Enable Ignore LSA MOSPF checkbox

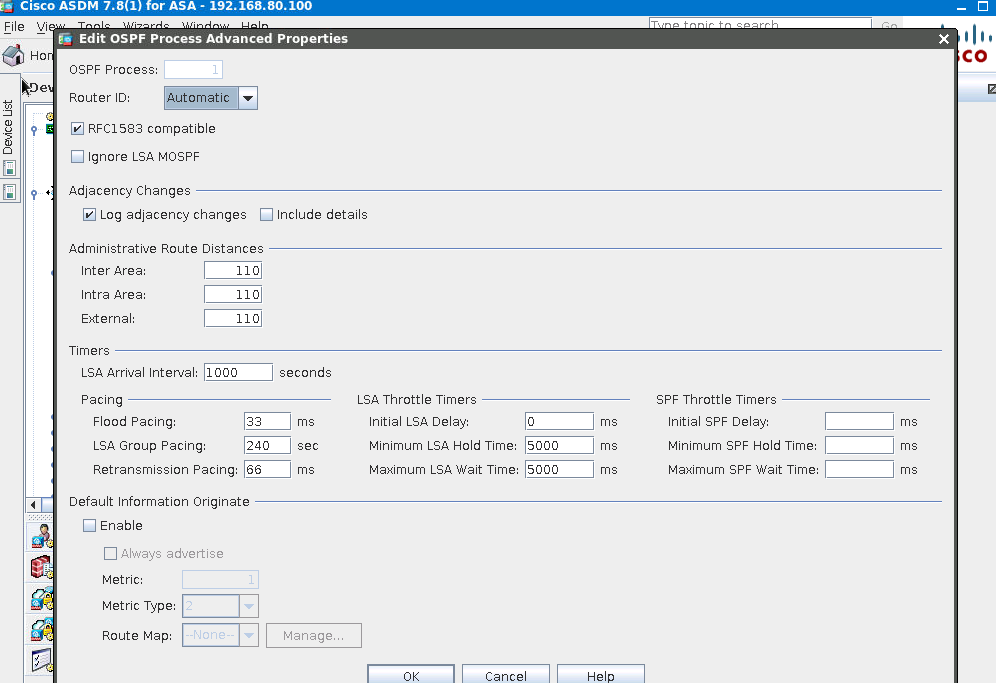[x=77, y=157]
